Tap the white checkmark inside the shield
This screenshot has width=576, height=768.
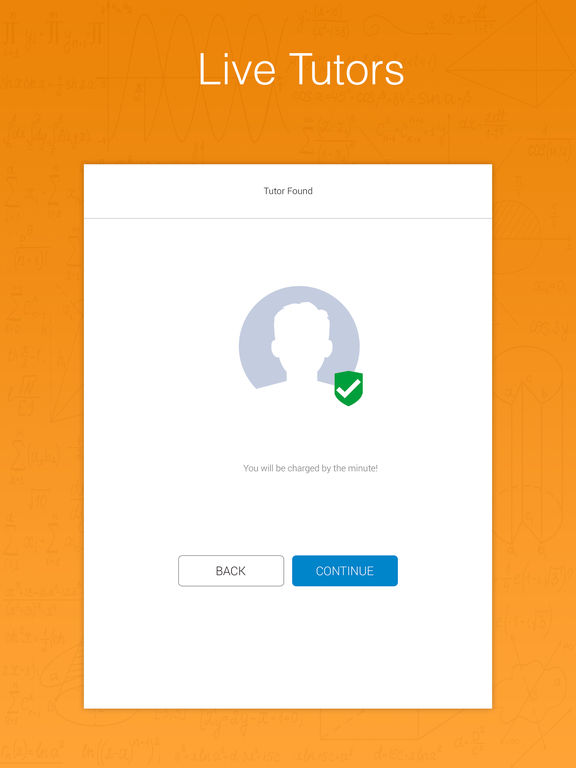[x=349, y=388]
